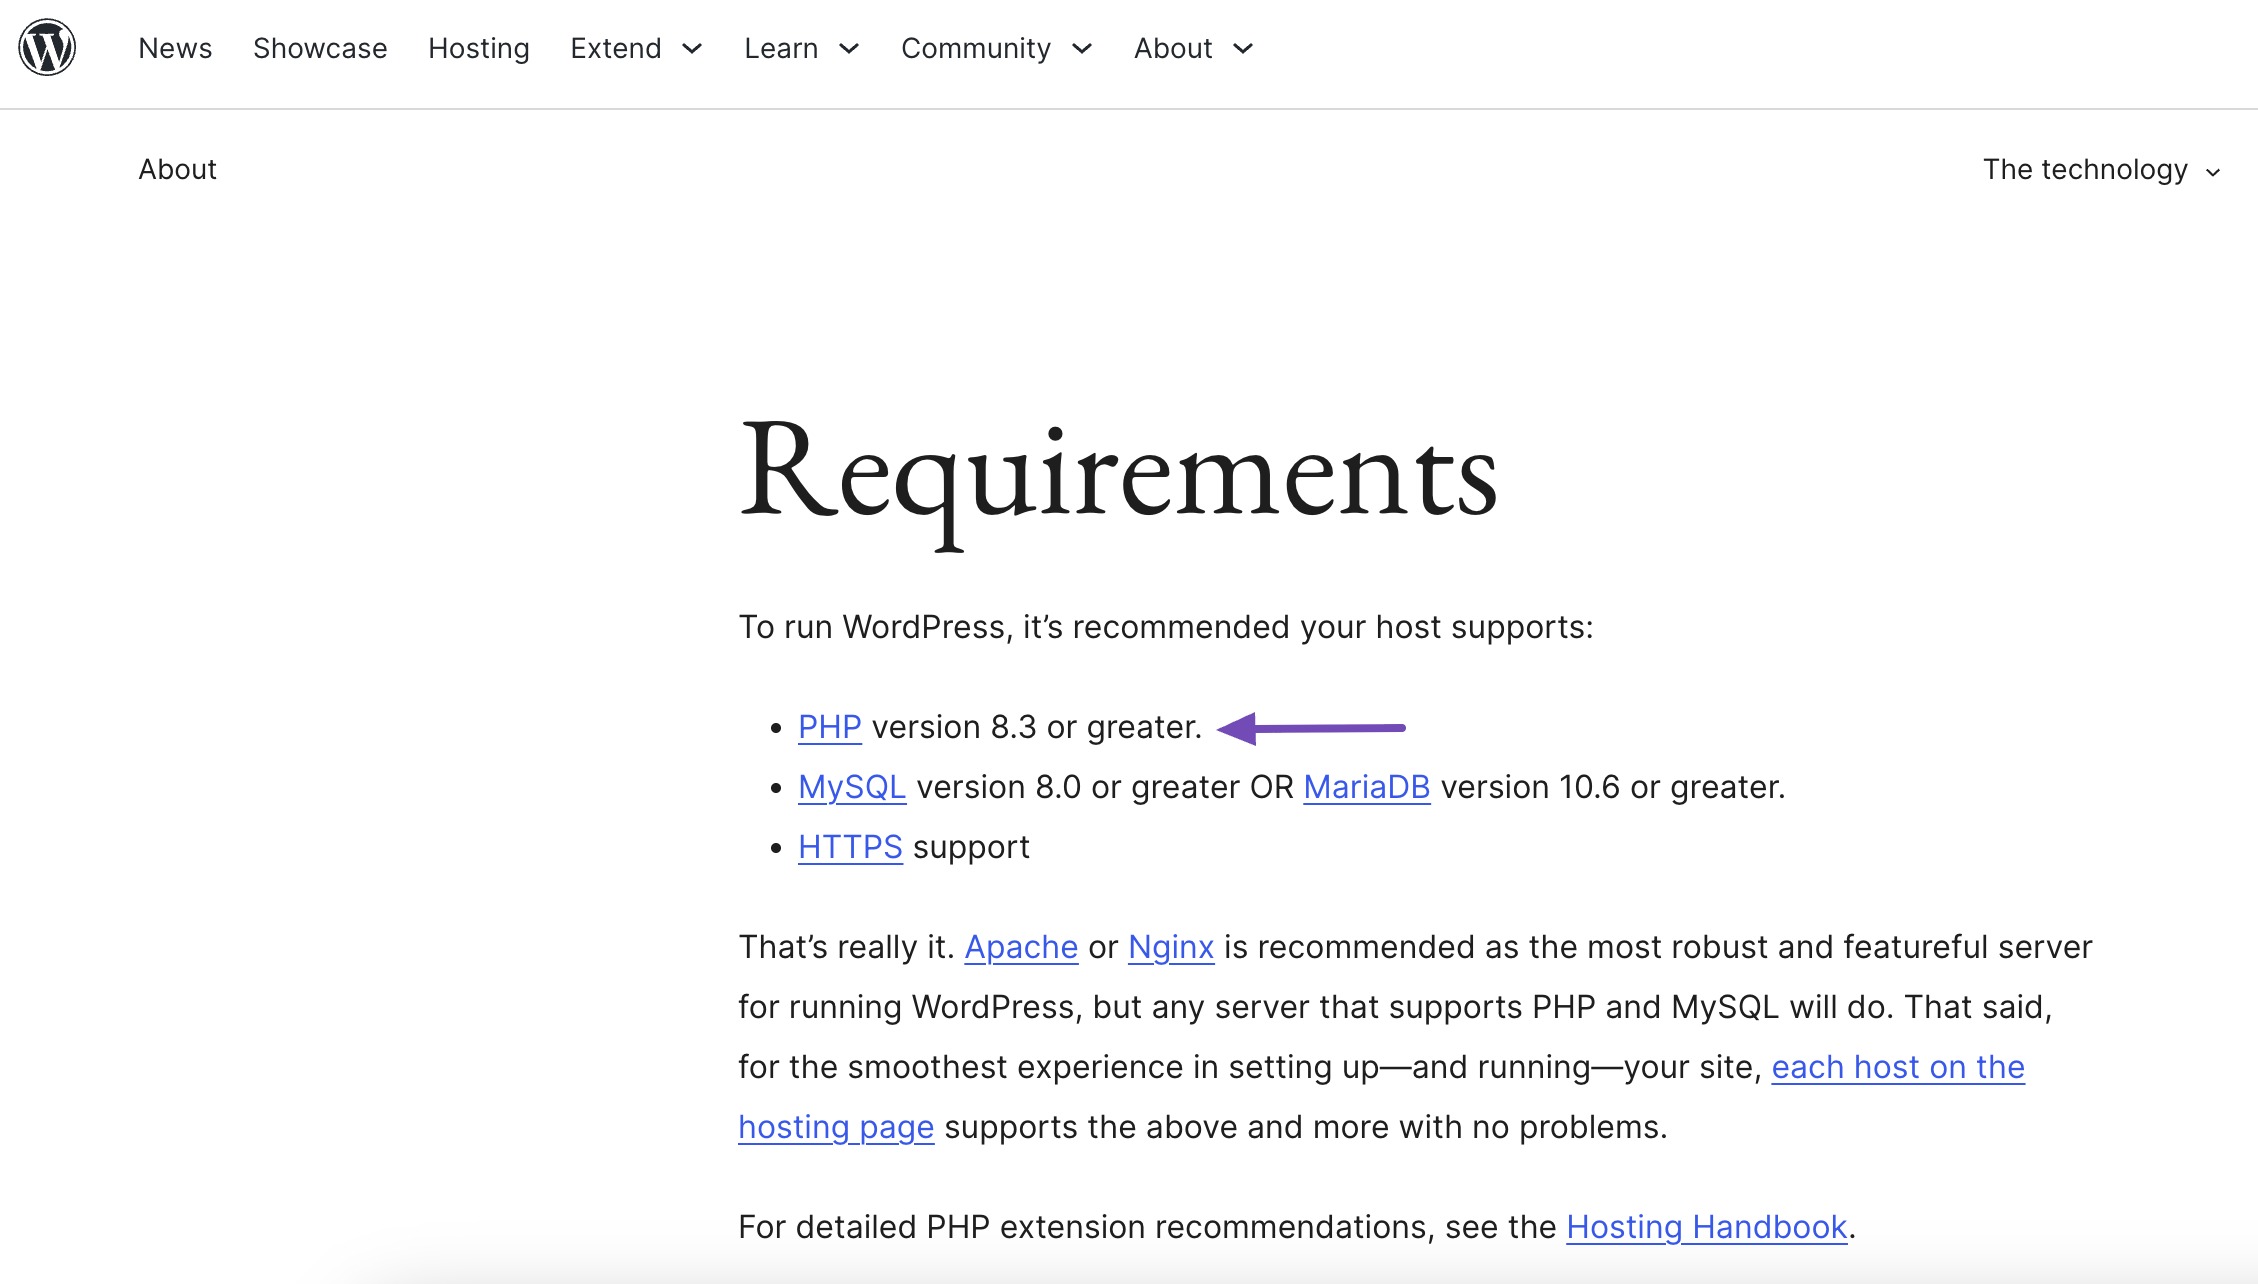This screenshot has height=1284, width=2258.
Task: Open the News menu item
Action: click(175, 48)
